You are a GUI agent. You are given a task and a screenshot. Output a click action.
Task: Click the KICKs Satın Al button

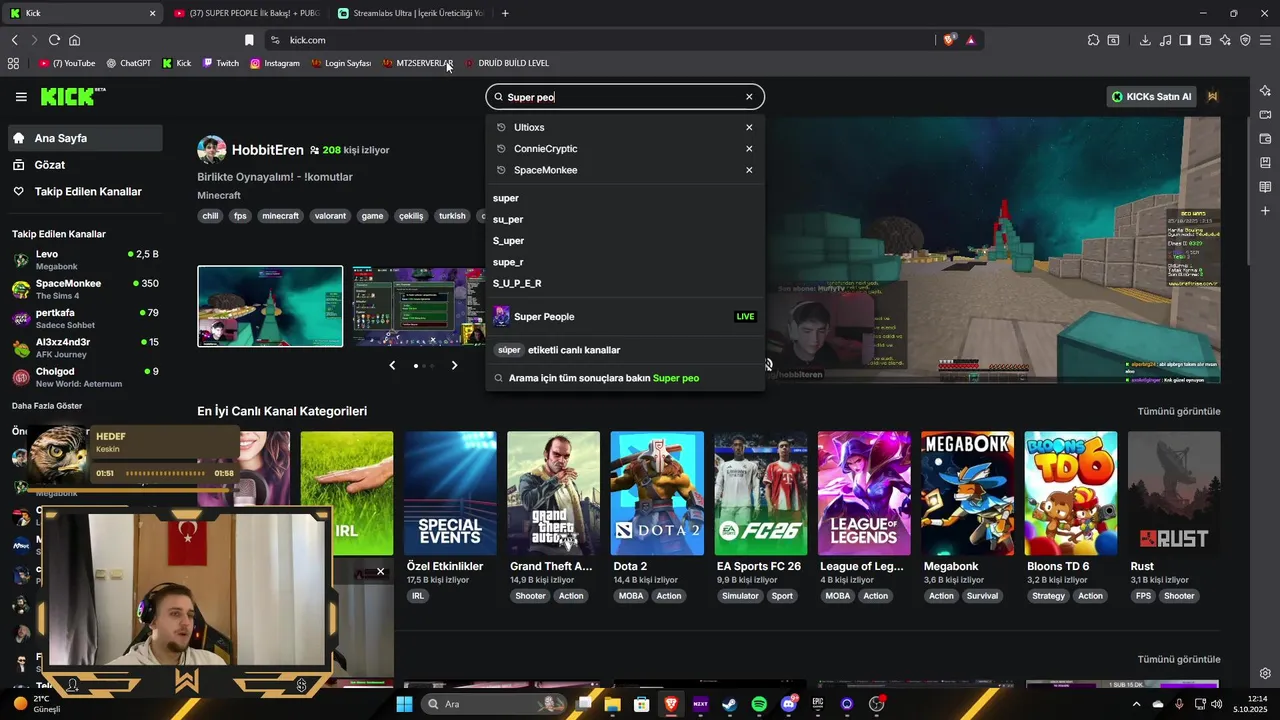coord(1152,97)
